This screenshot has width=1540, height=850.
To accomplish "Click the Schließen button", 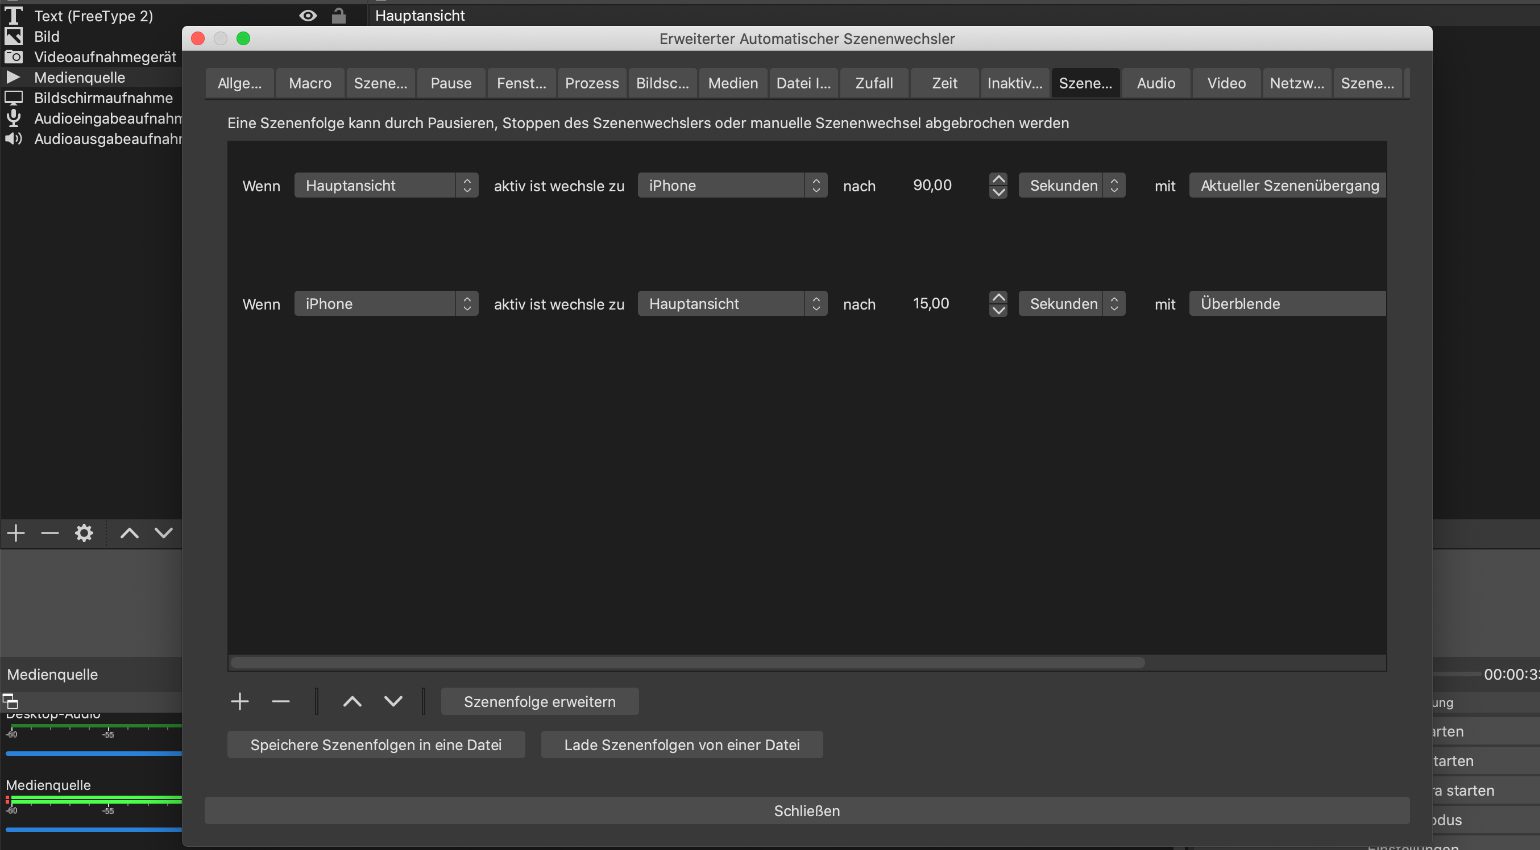I will (807, 811).
